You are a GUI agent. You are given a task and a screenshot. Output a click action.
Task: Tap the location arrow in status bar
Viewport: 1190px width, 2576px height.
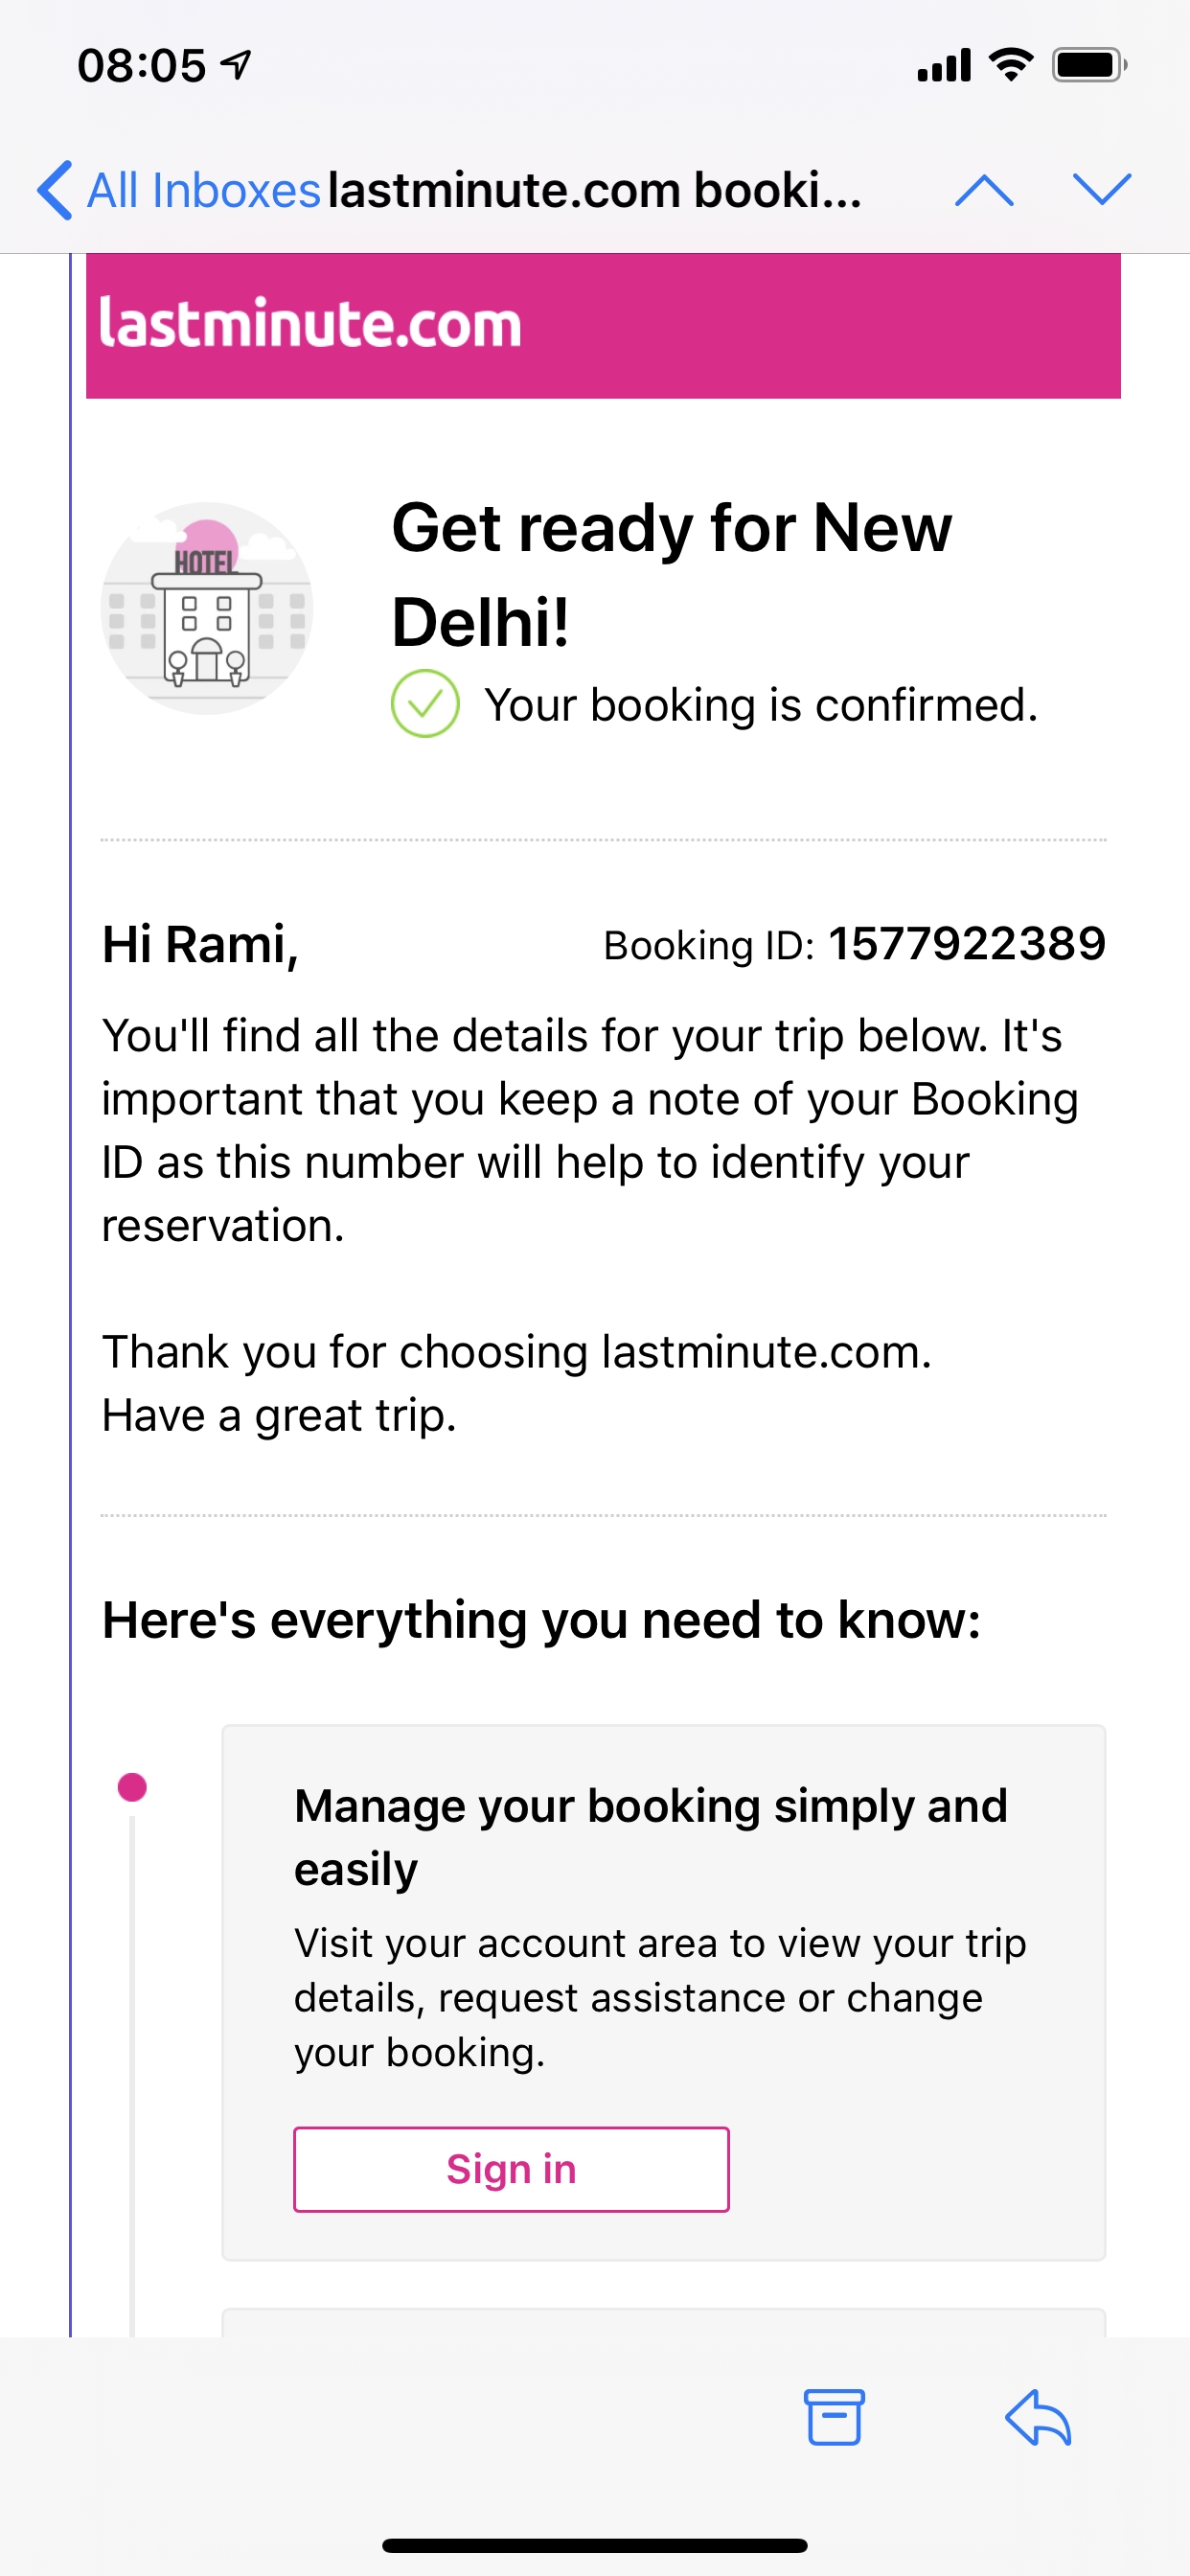click(236, 66)
